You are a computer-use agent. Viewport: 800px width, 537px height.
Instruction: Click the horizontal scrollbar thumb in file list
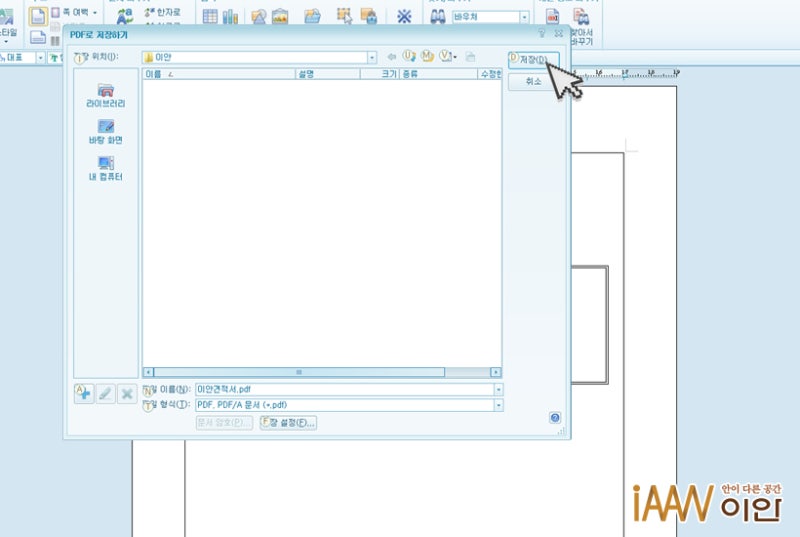299,373
